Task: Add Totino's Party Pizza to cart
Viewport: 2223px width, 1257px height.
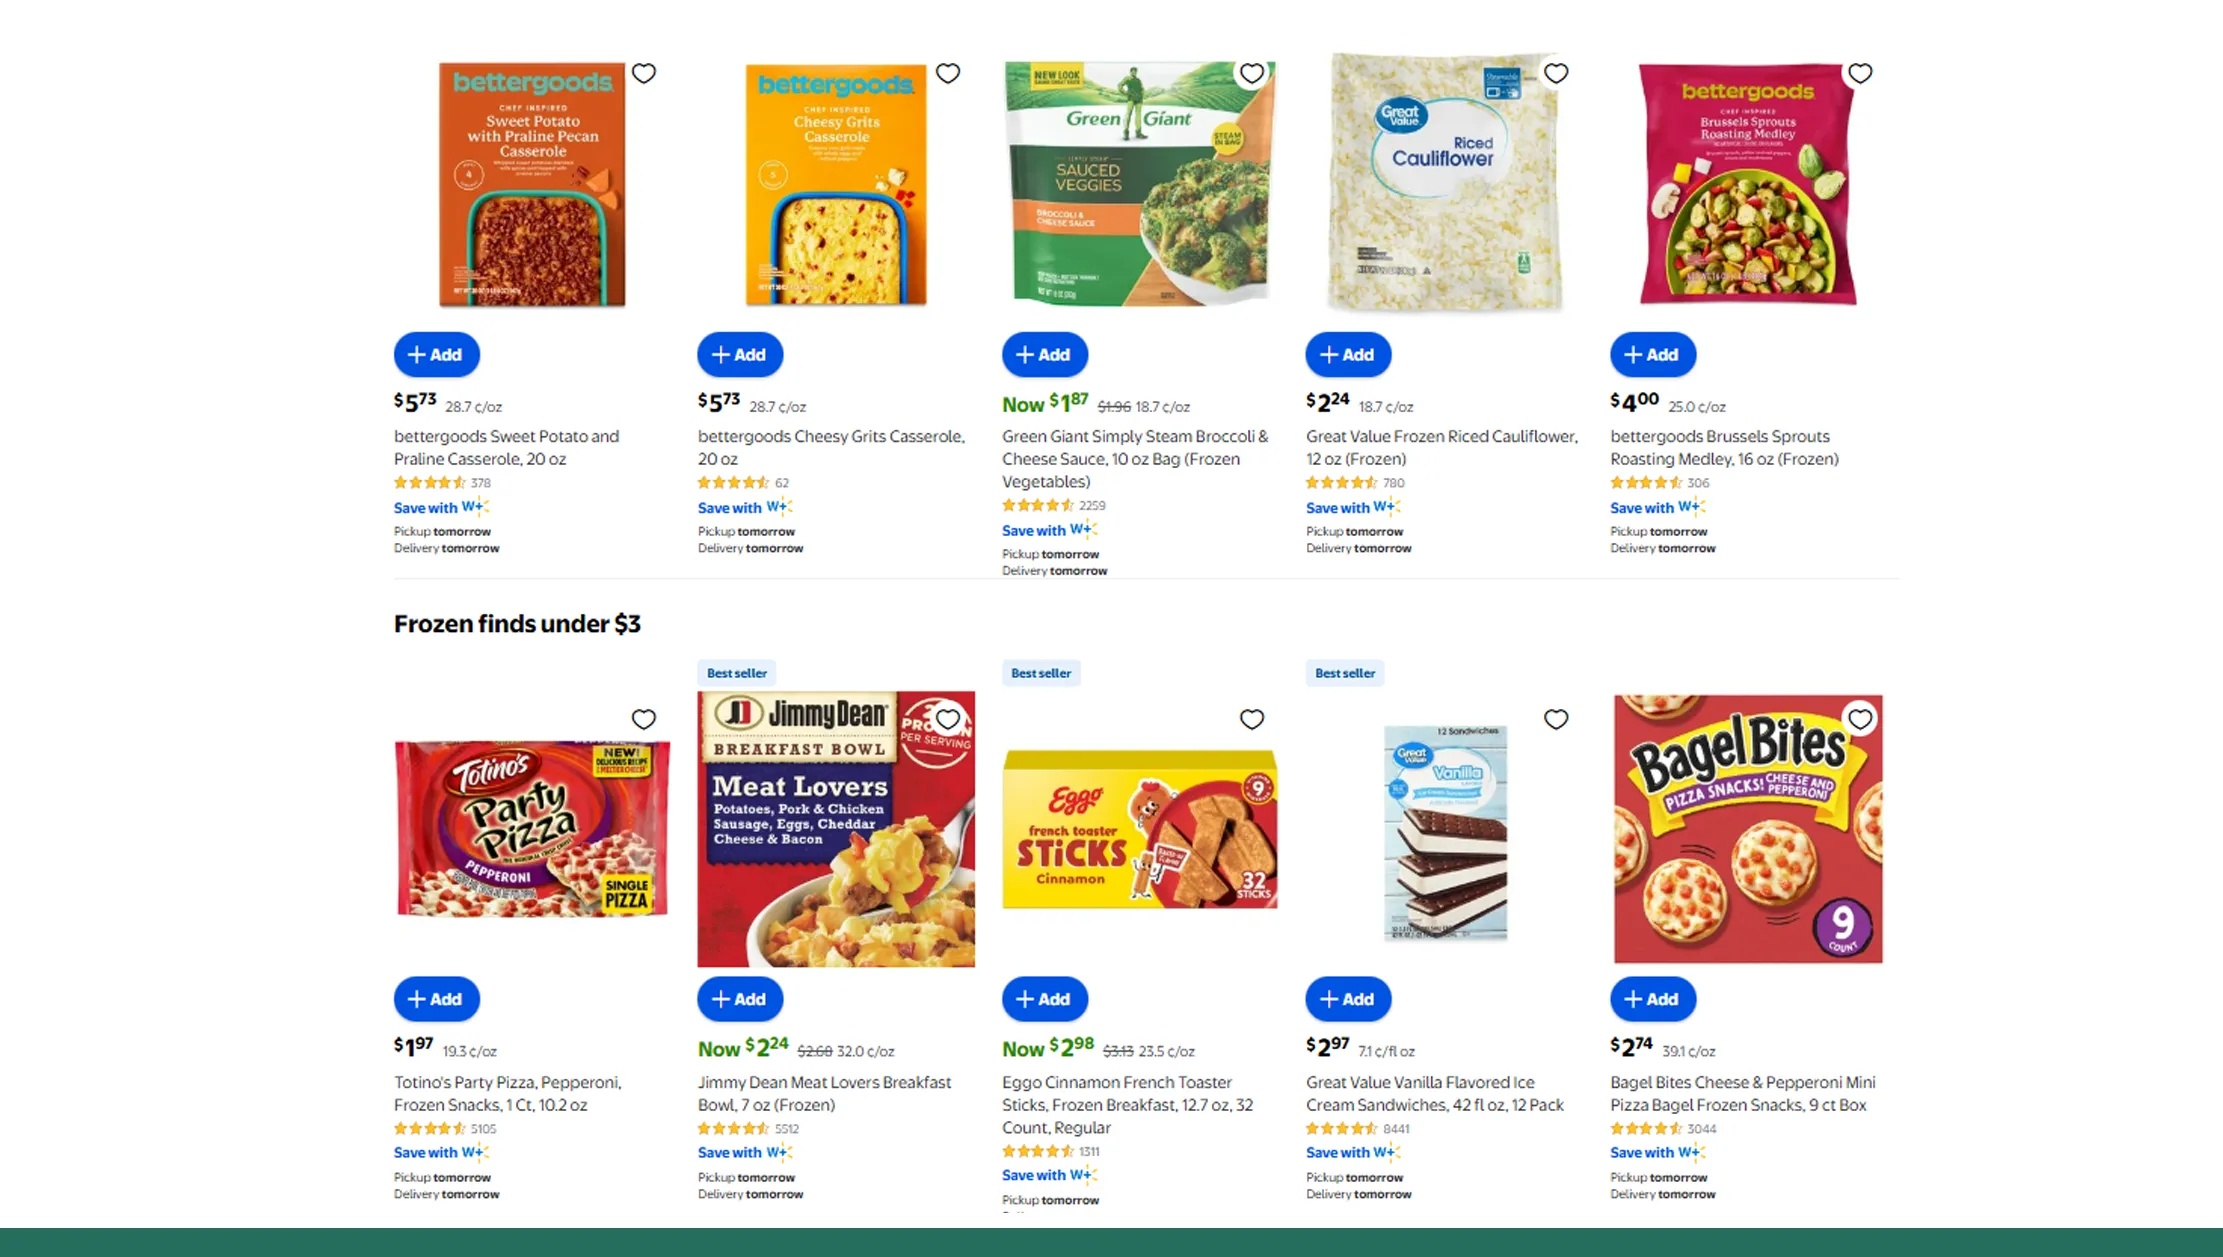Action: pyautogui.click(x=436, y=998)
